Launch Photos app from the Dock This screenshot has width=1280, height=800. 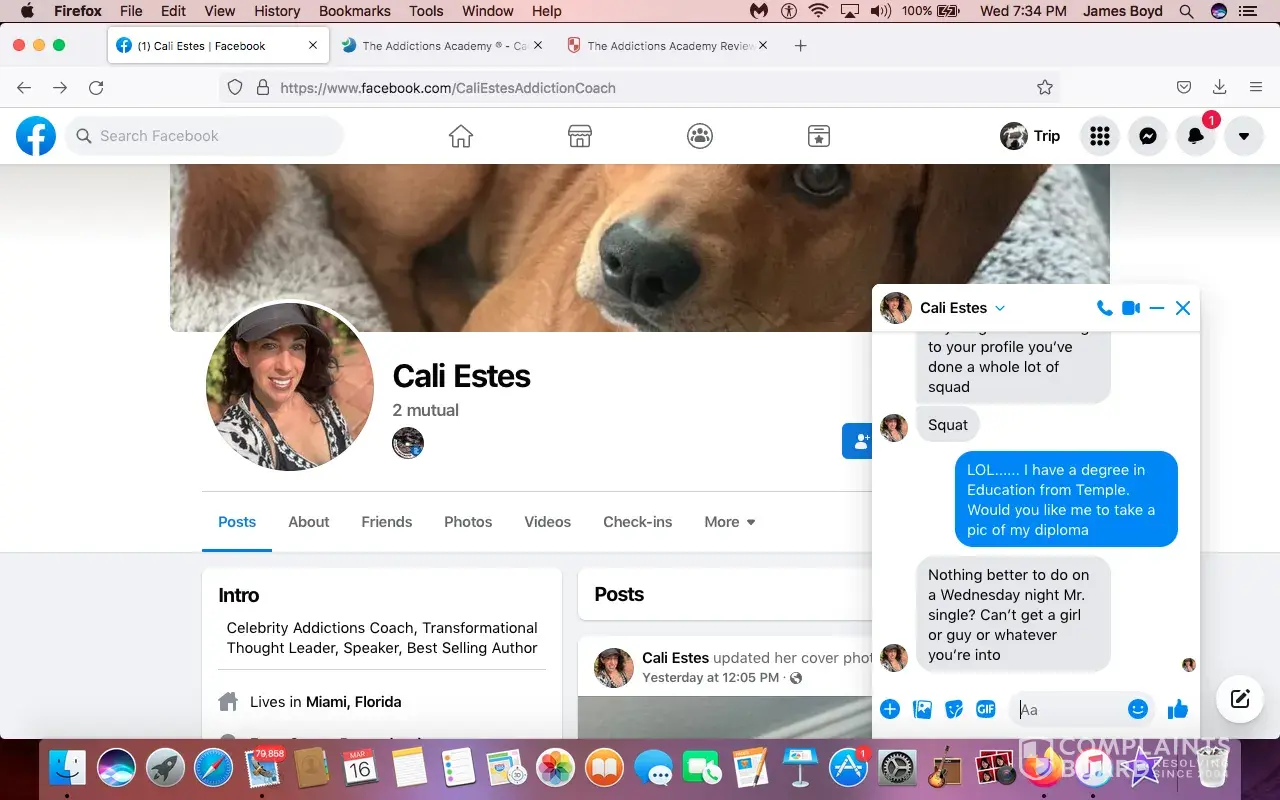click(555, 768)
